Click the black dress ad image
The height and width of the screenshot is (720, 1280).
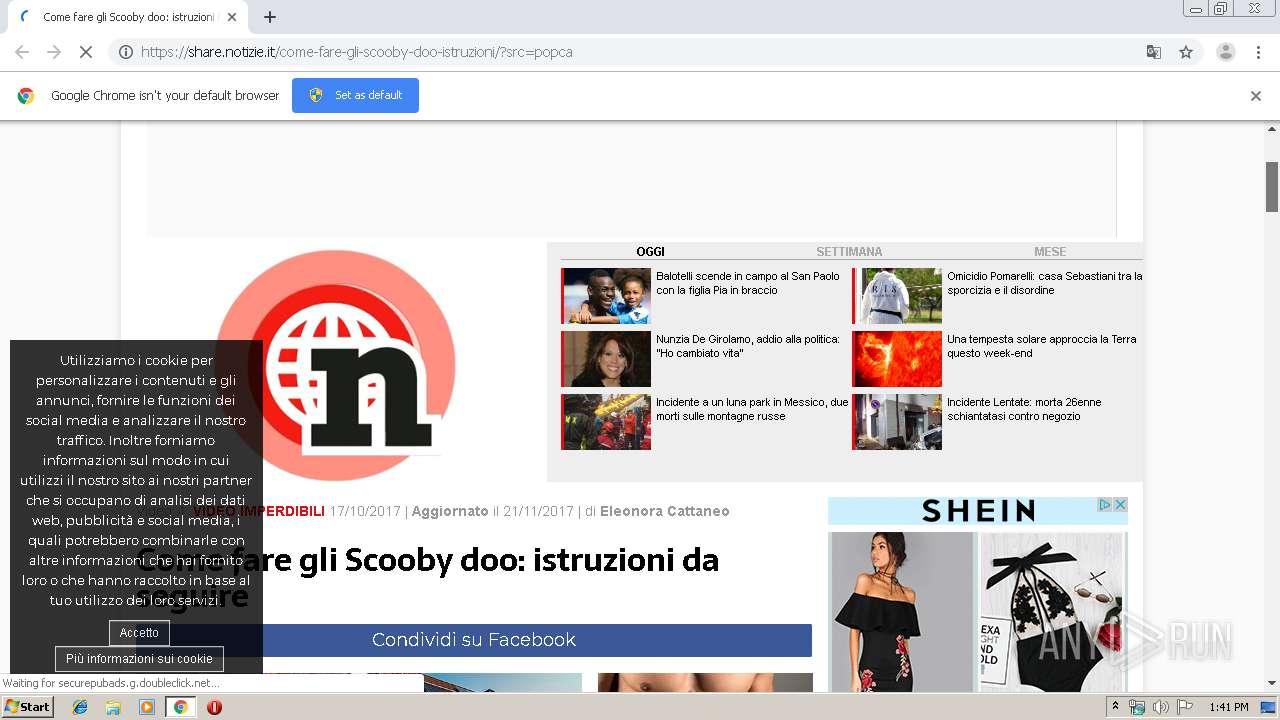901,611
